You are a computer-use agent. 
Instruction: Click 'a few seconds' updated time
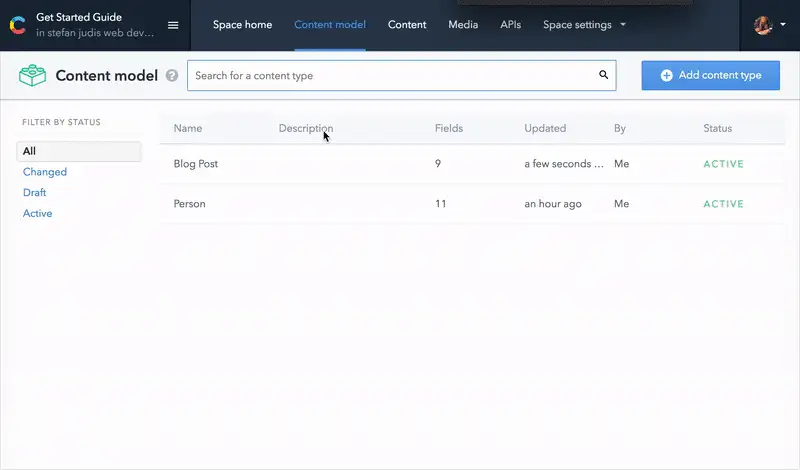click(x=564, y=164)
